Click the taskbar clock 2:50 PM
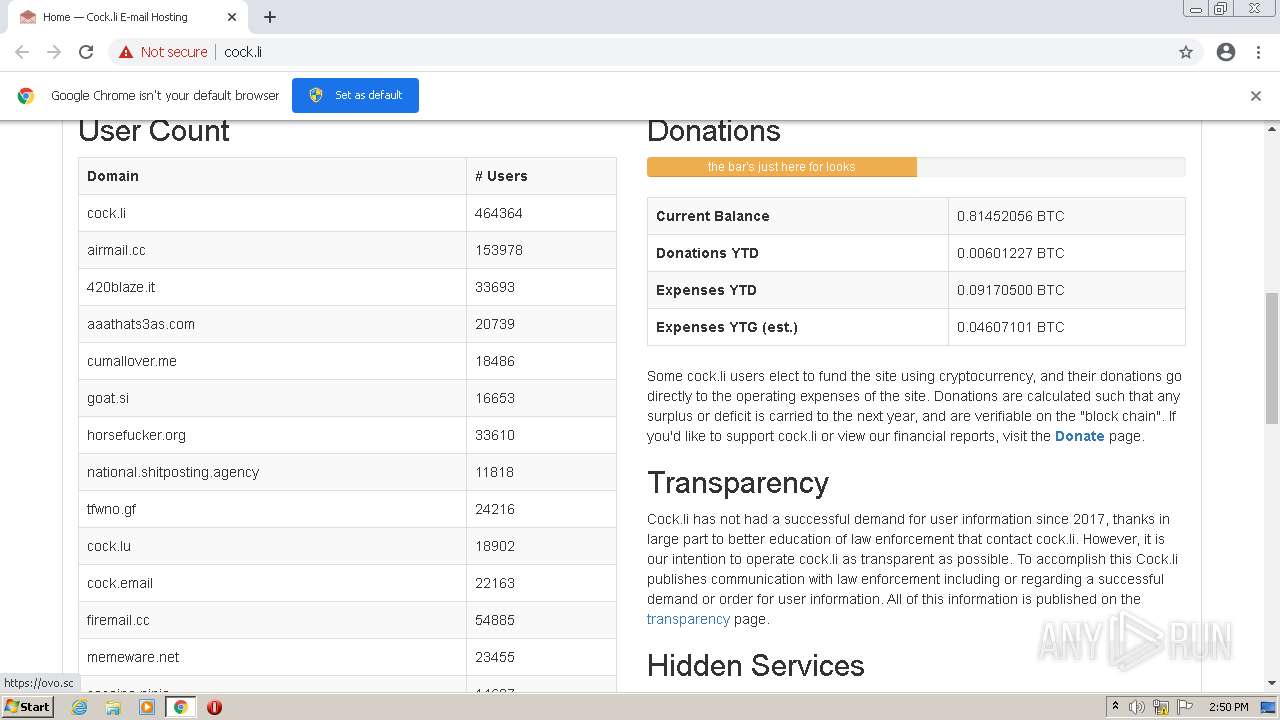The height and width of the screenshot is (720, 1280). (1228, 707)
